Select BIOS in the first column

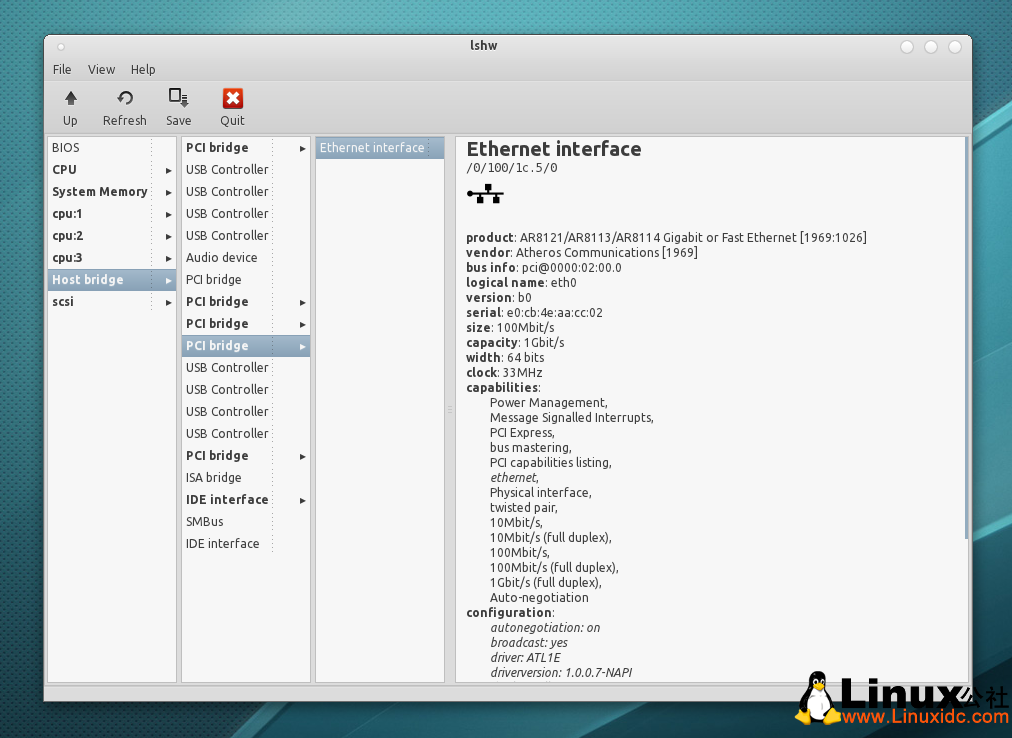click(x=66, y=148)
